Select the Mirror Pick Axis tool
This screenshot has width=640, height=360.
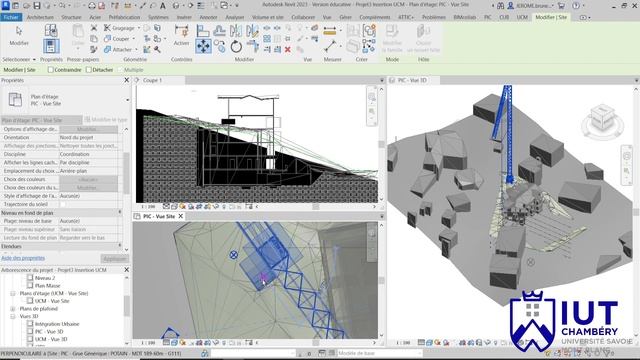coord(236,31)
